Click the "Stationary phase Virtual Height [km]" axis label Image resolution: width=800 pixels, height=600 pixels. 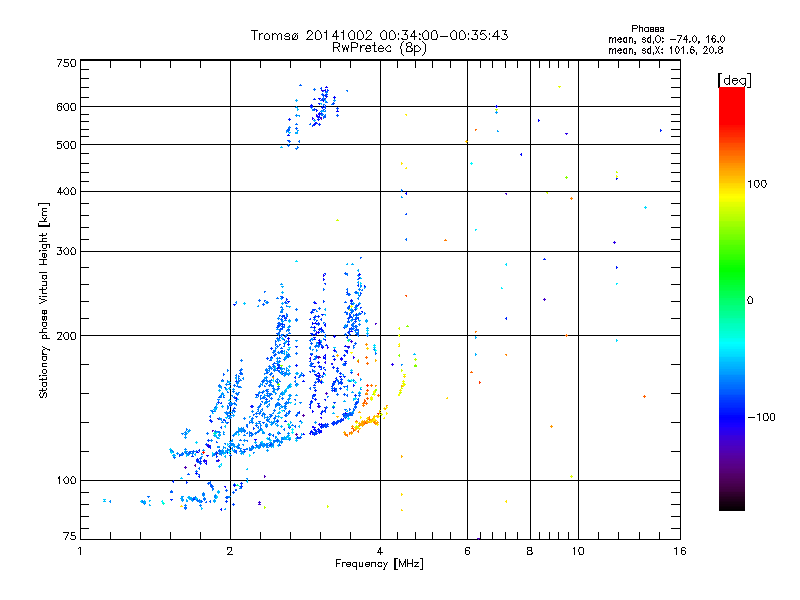click(43, 300)
